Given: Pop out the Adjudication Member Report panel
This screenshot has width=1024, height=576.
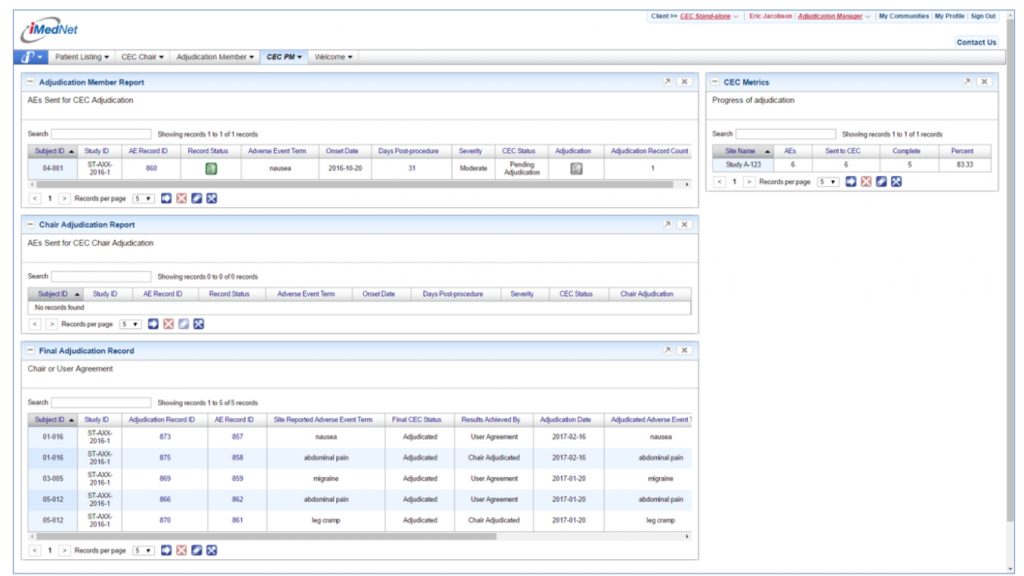Looking at the screenshot, I should (667, 82).
